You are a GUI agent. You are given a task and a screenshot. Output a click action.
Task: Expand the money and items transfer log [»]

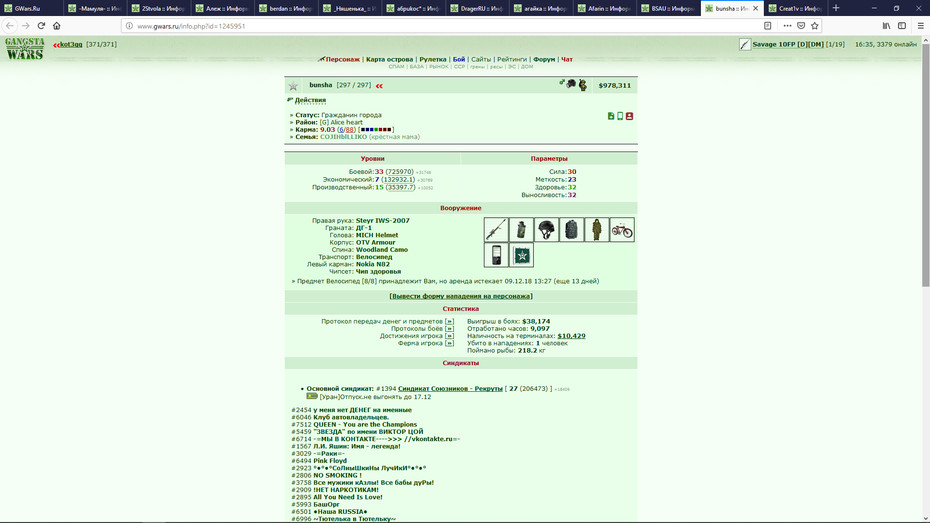click(449, 321)
